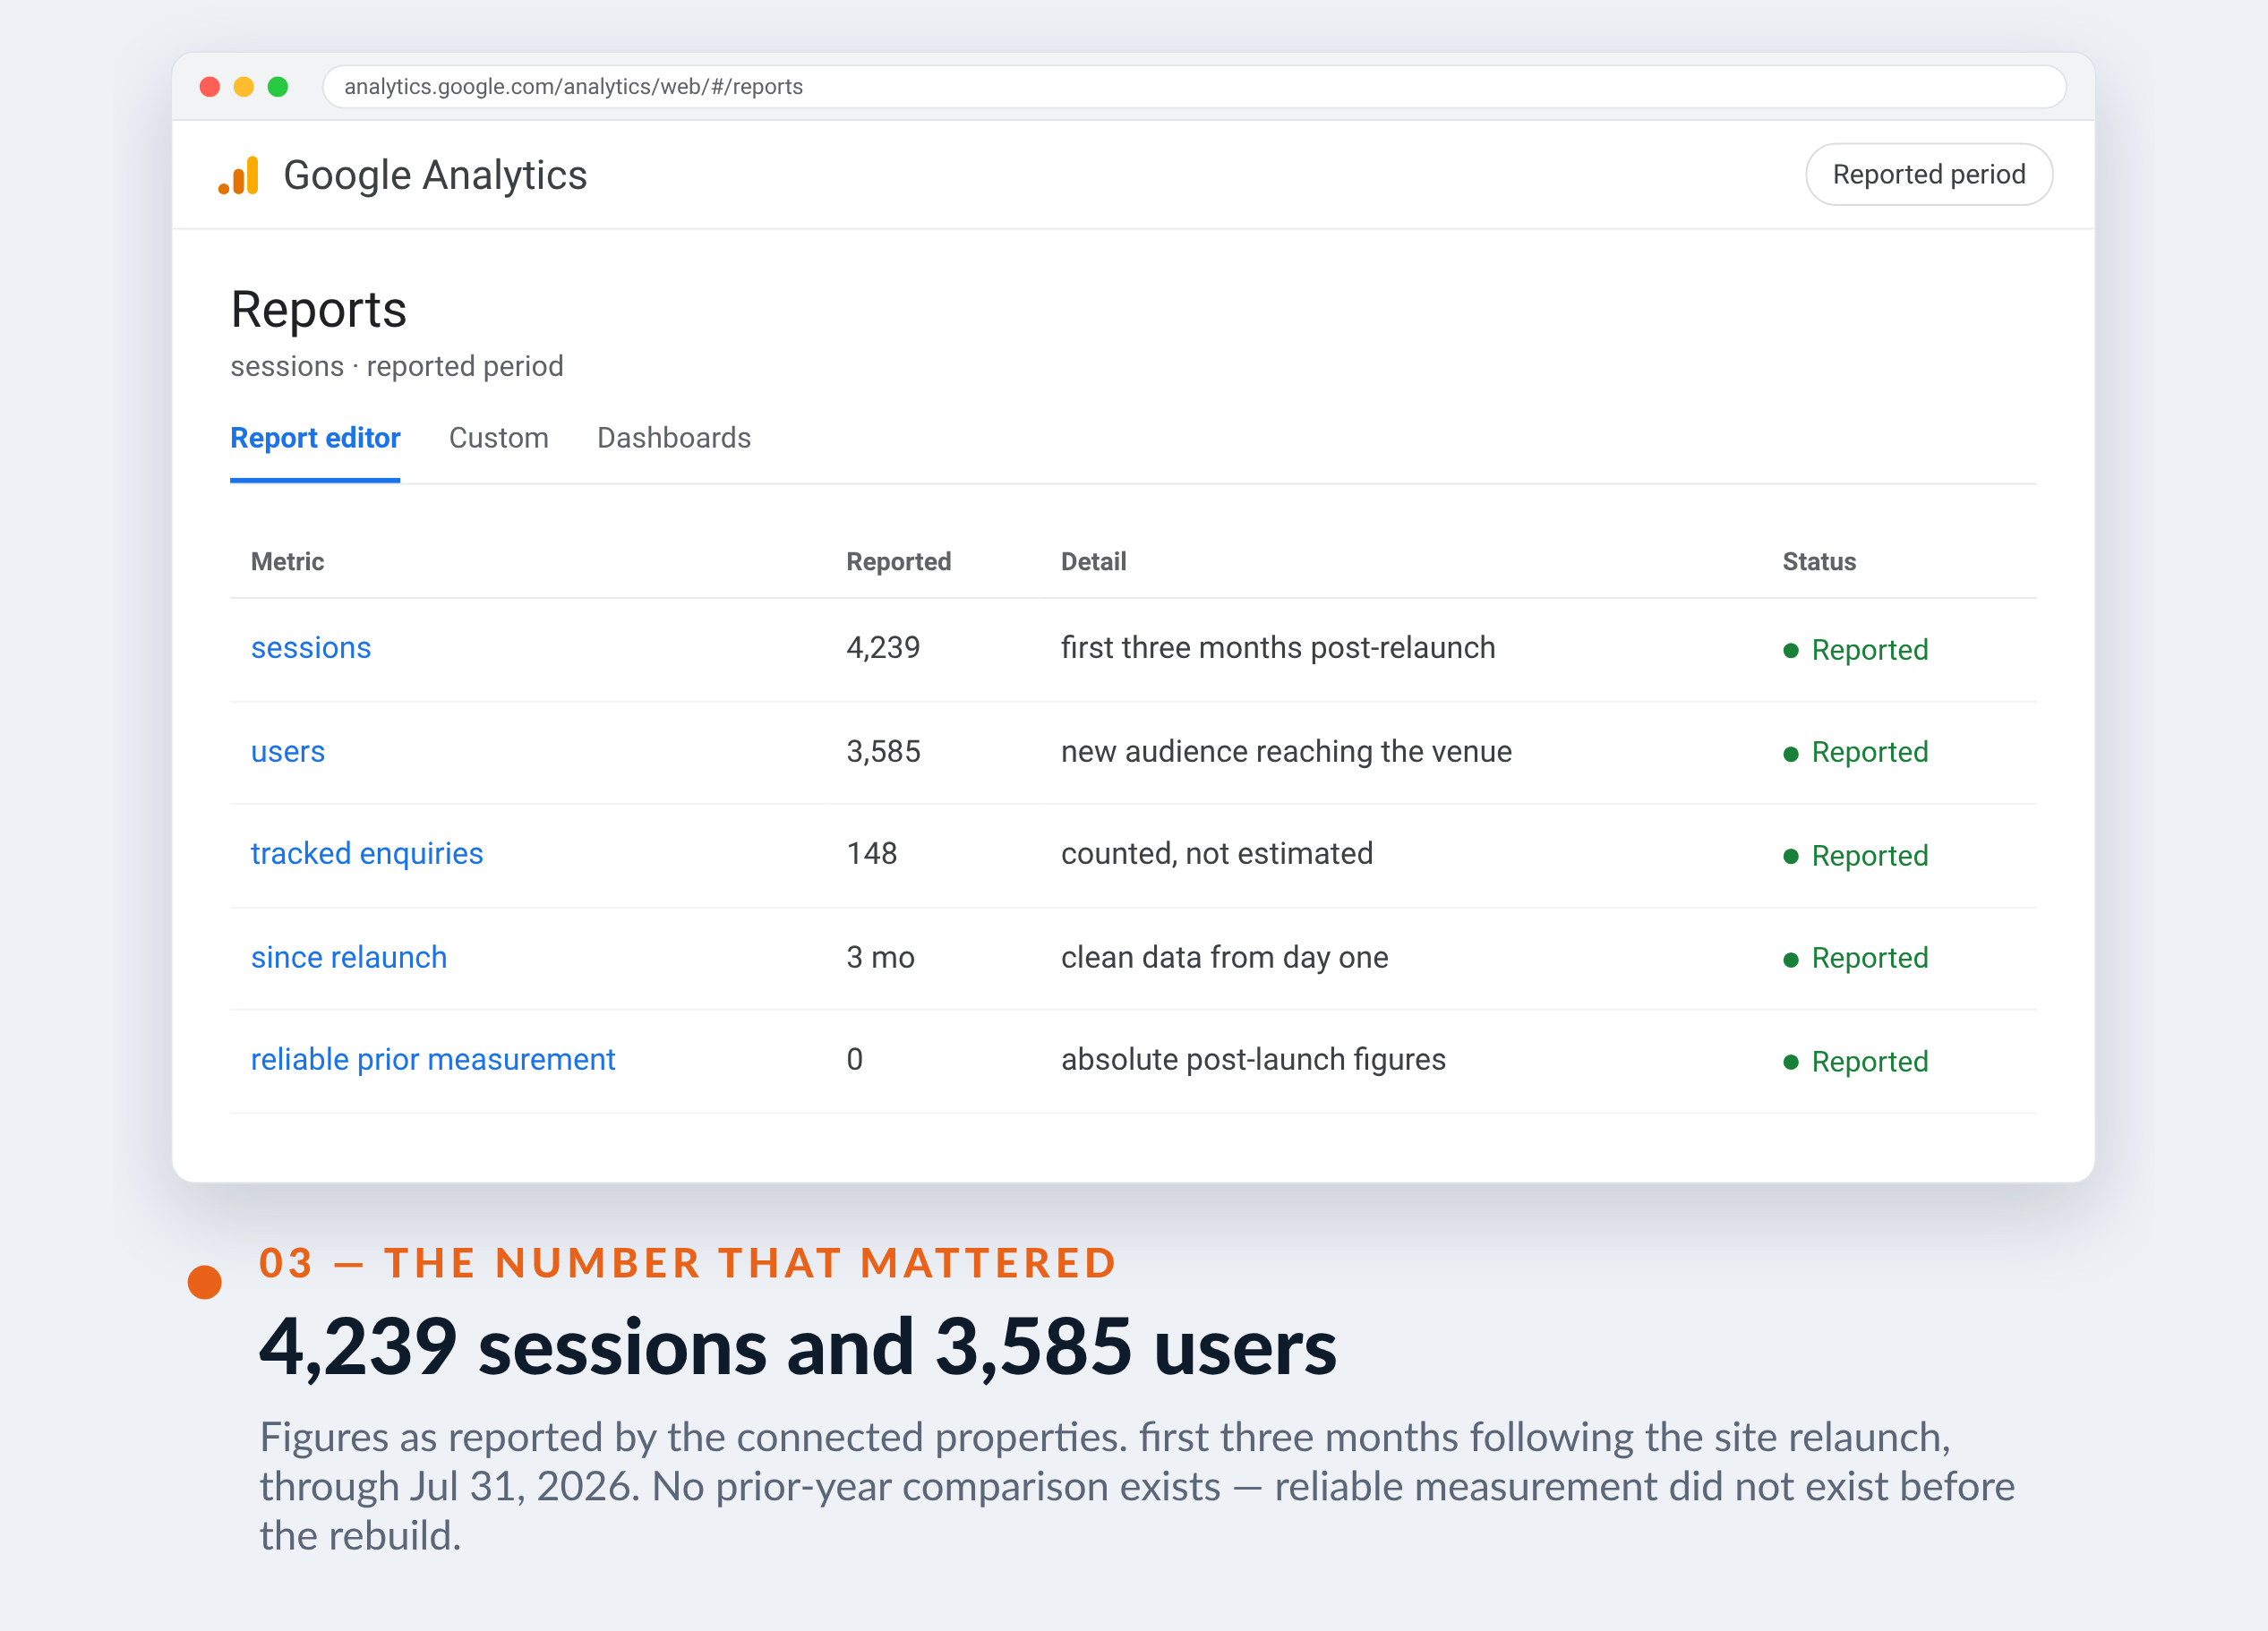
Task: Open the since relaunch metric link
Action: [x=349, y=958]
